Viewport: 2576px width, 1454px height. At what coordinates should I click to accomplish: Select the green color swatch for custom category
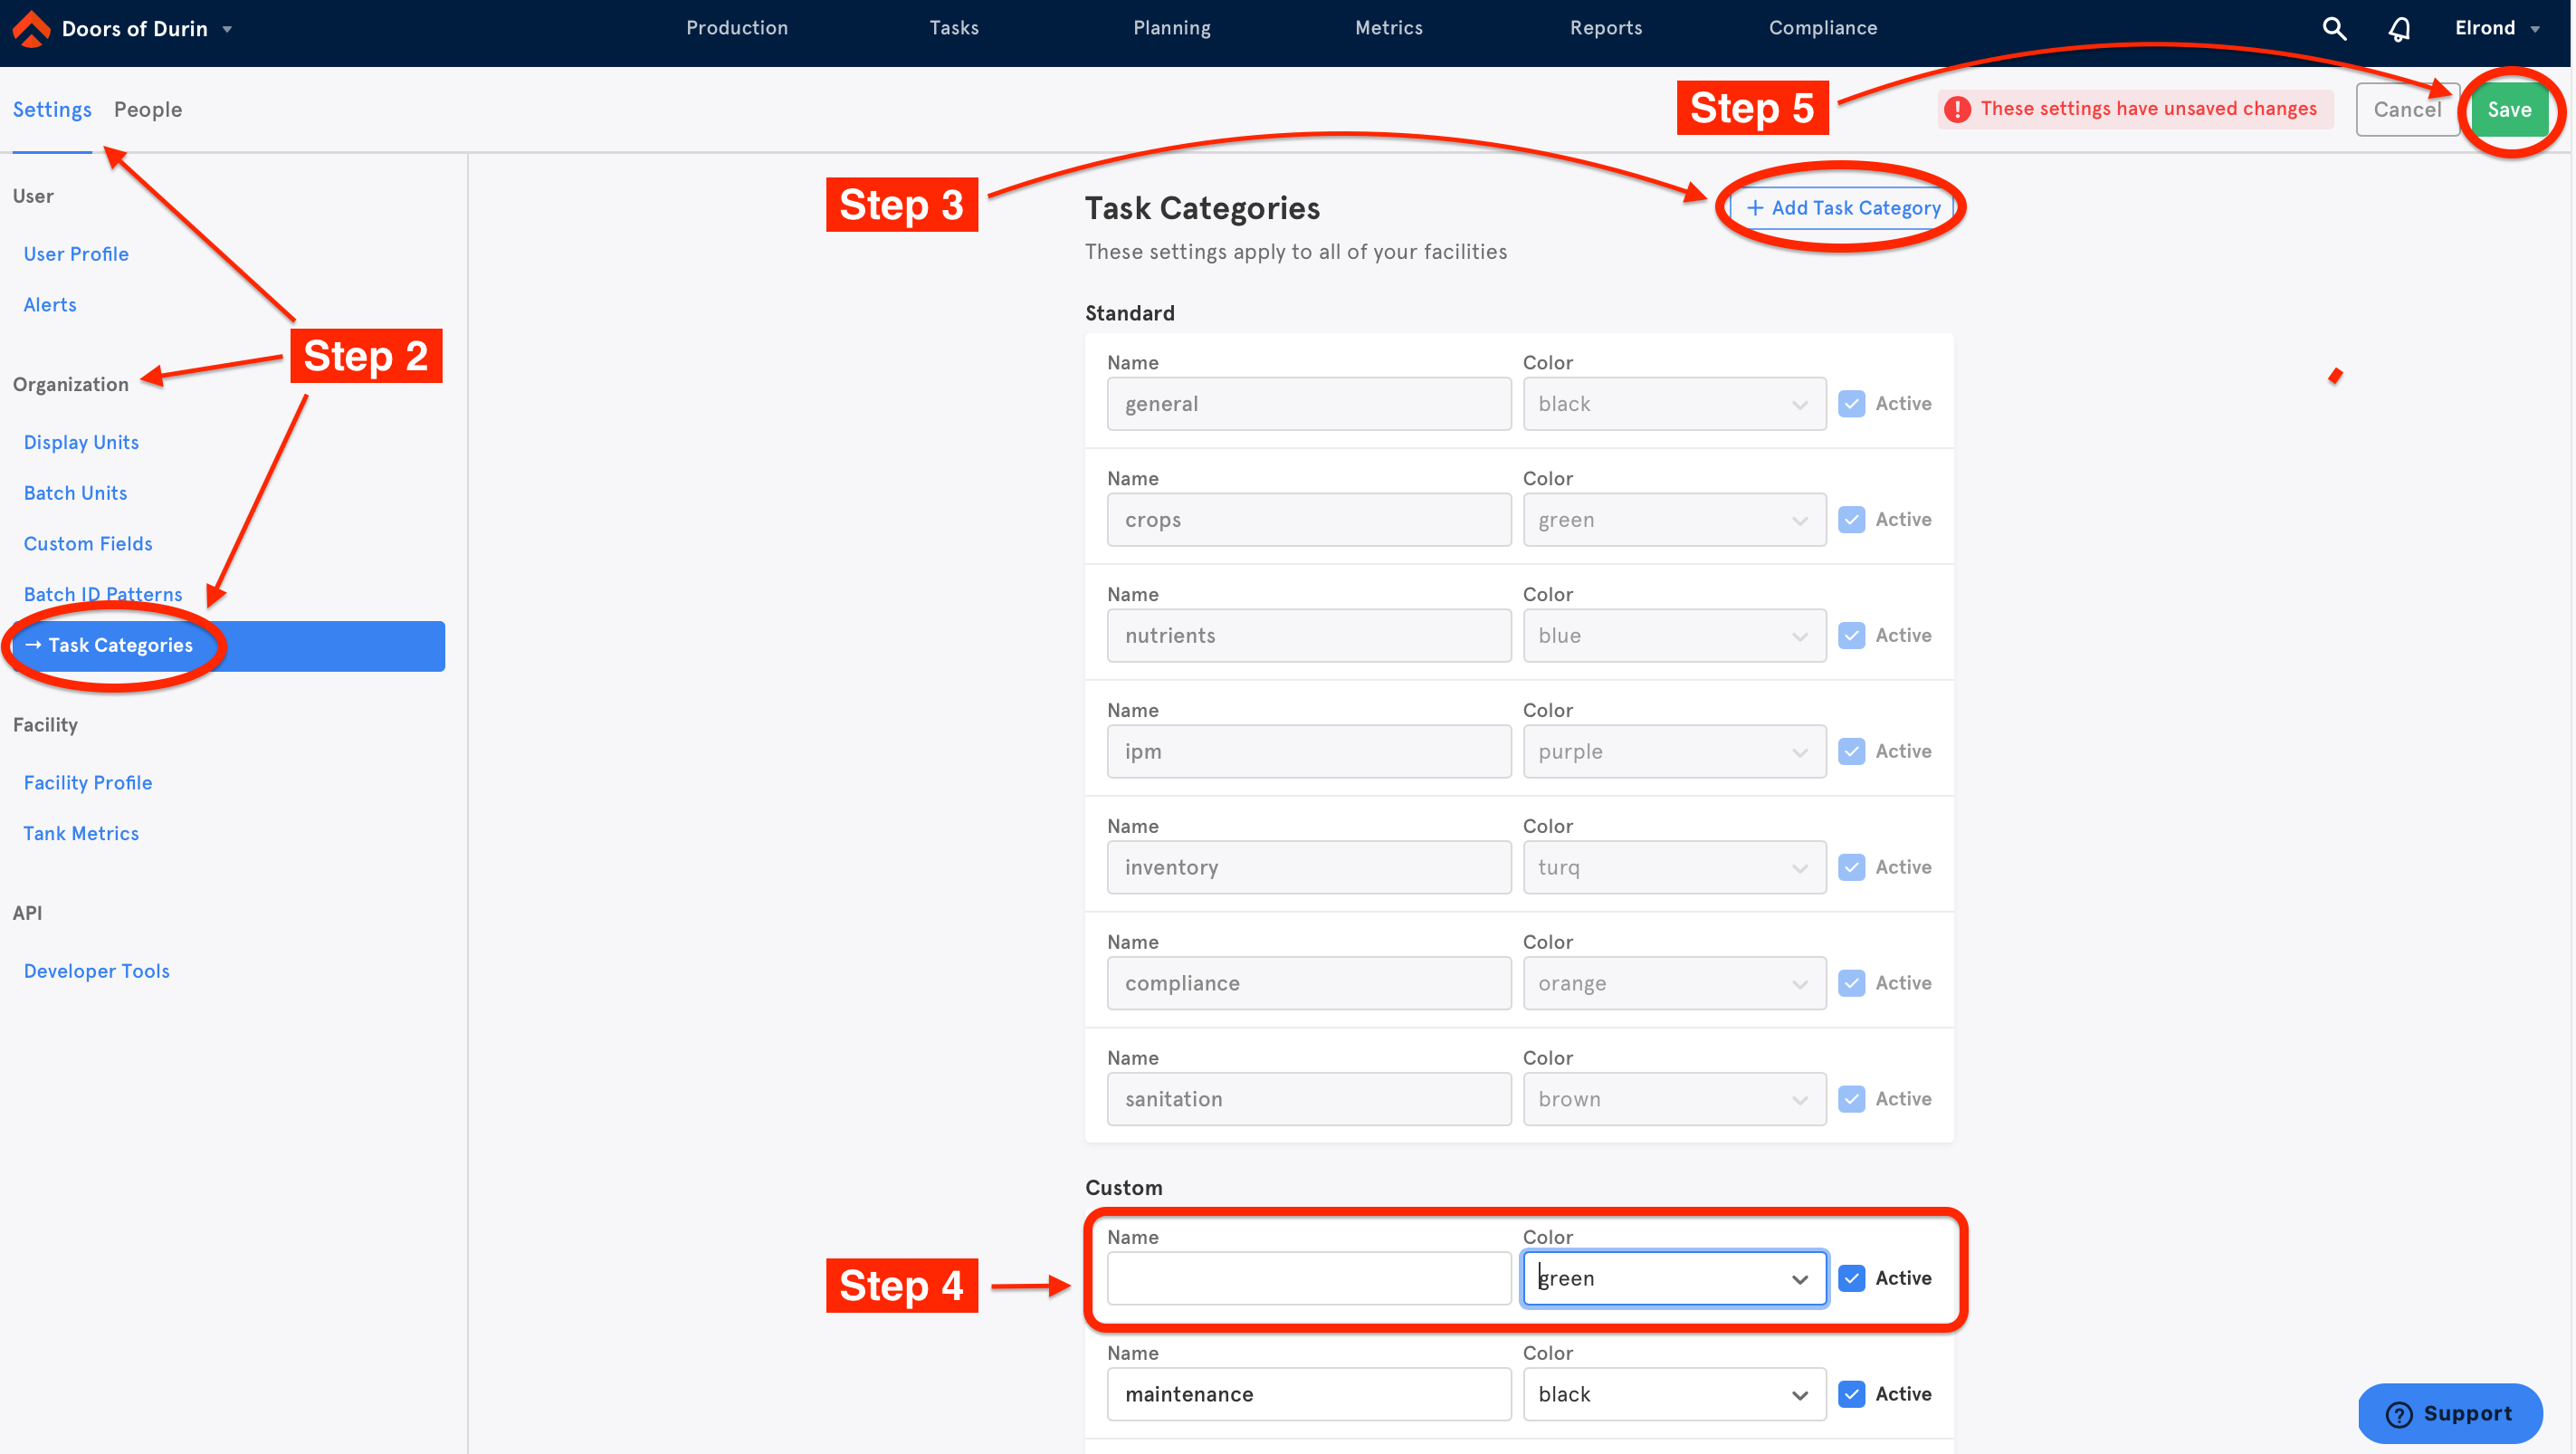[1672, 1277]
